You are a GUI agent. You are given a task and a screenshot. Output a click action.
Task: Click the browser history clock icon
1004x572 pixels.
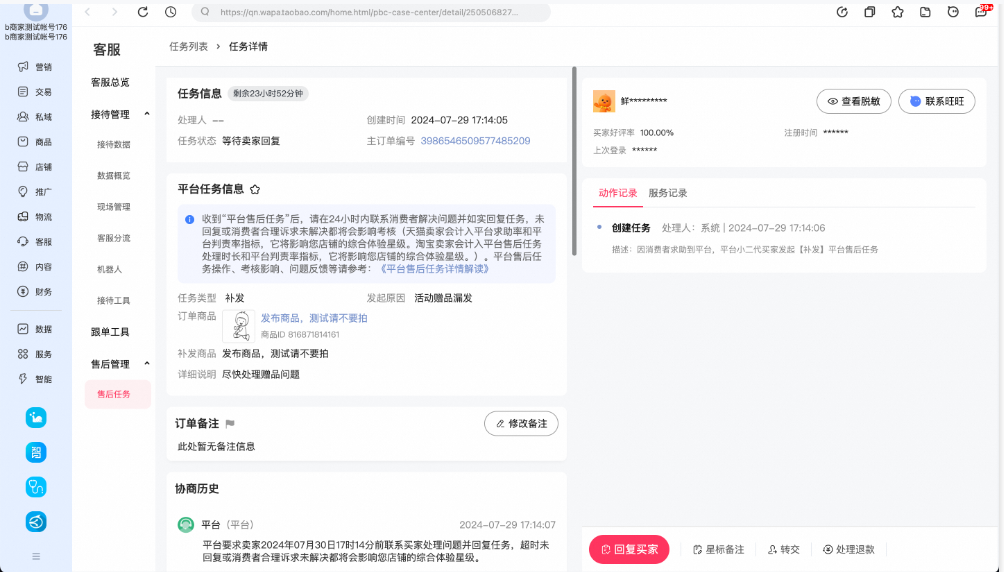[x=170, y=12]
